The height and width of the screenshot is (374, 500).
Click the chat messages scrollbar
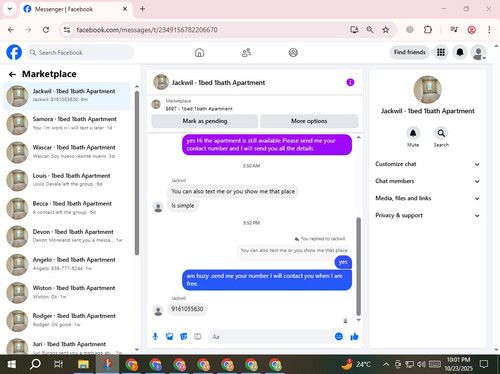(358, 266)
